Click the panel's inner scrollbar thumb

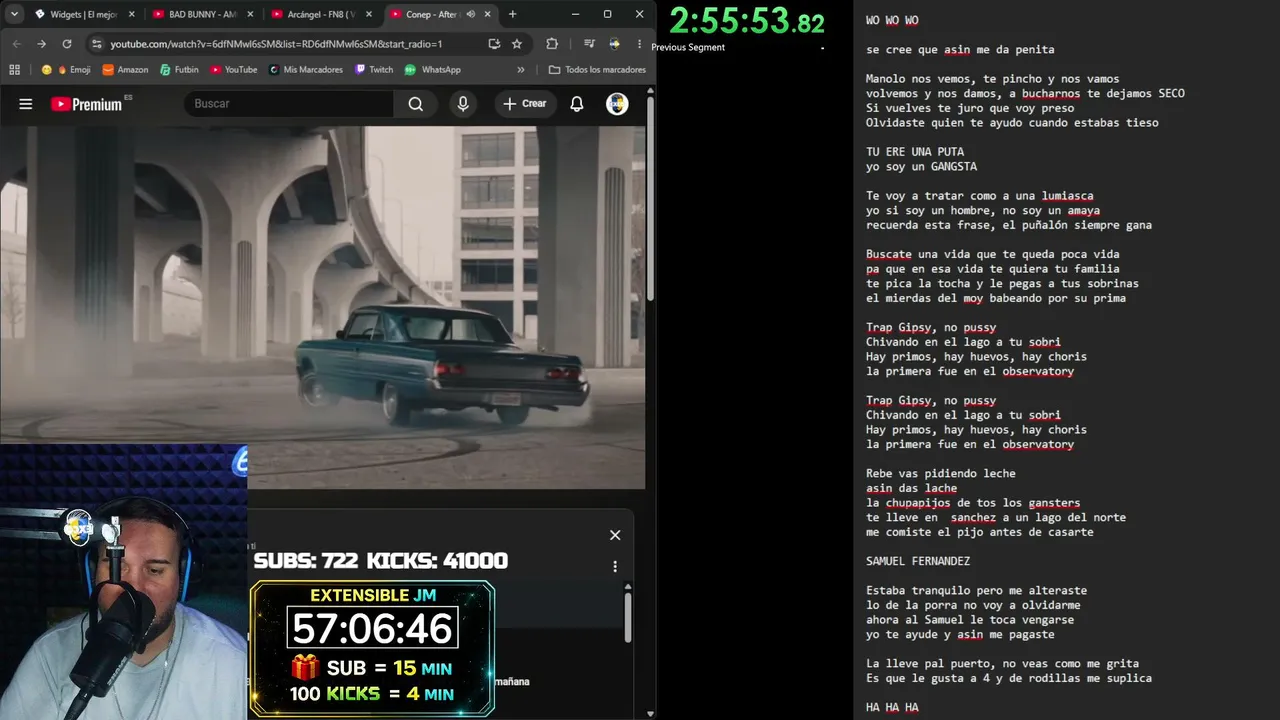(628, 617)
